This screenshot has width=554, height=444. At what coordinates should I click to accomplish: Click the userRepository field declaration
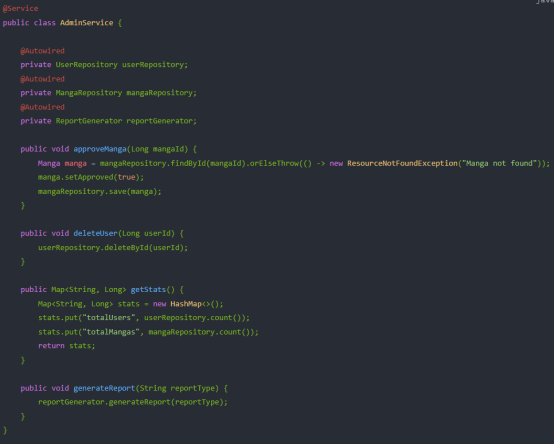pyautogui.click(x=104, y=65)
